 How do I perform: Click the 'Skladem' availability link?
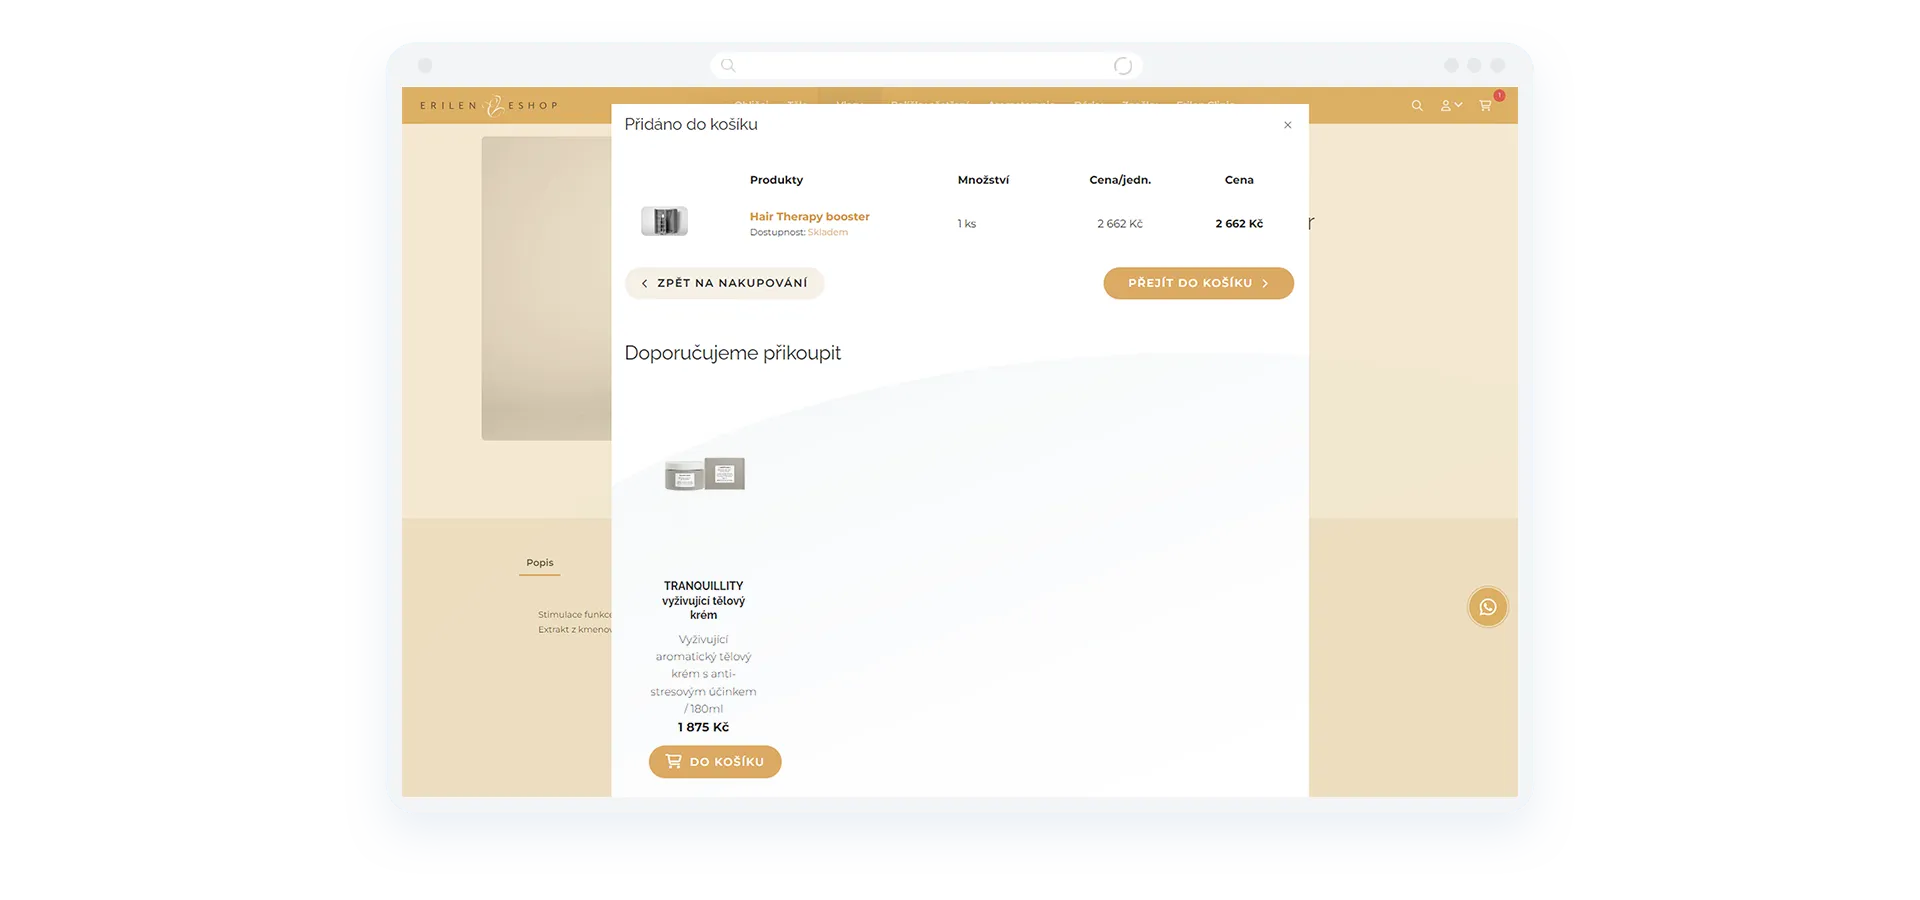(x=827, y=233)
